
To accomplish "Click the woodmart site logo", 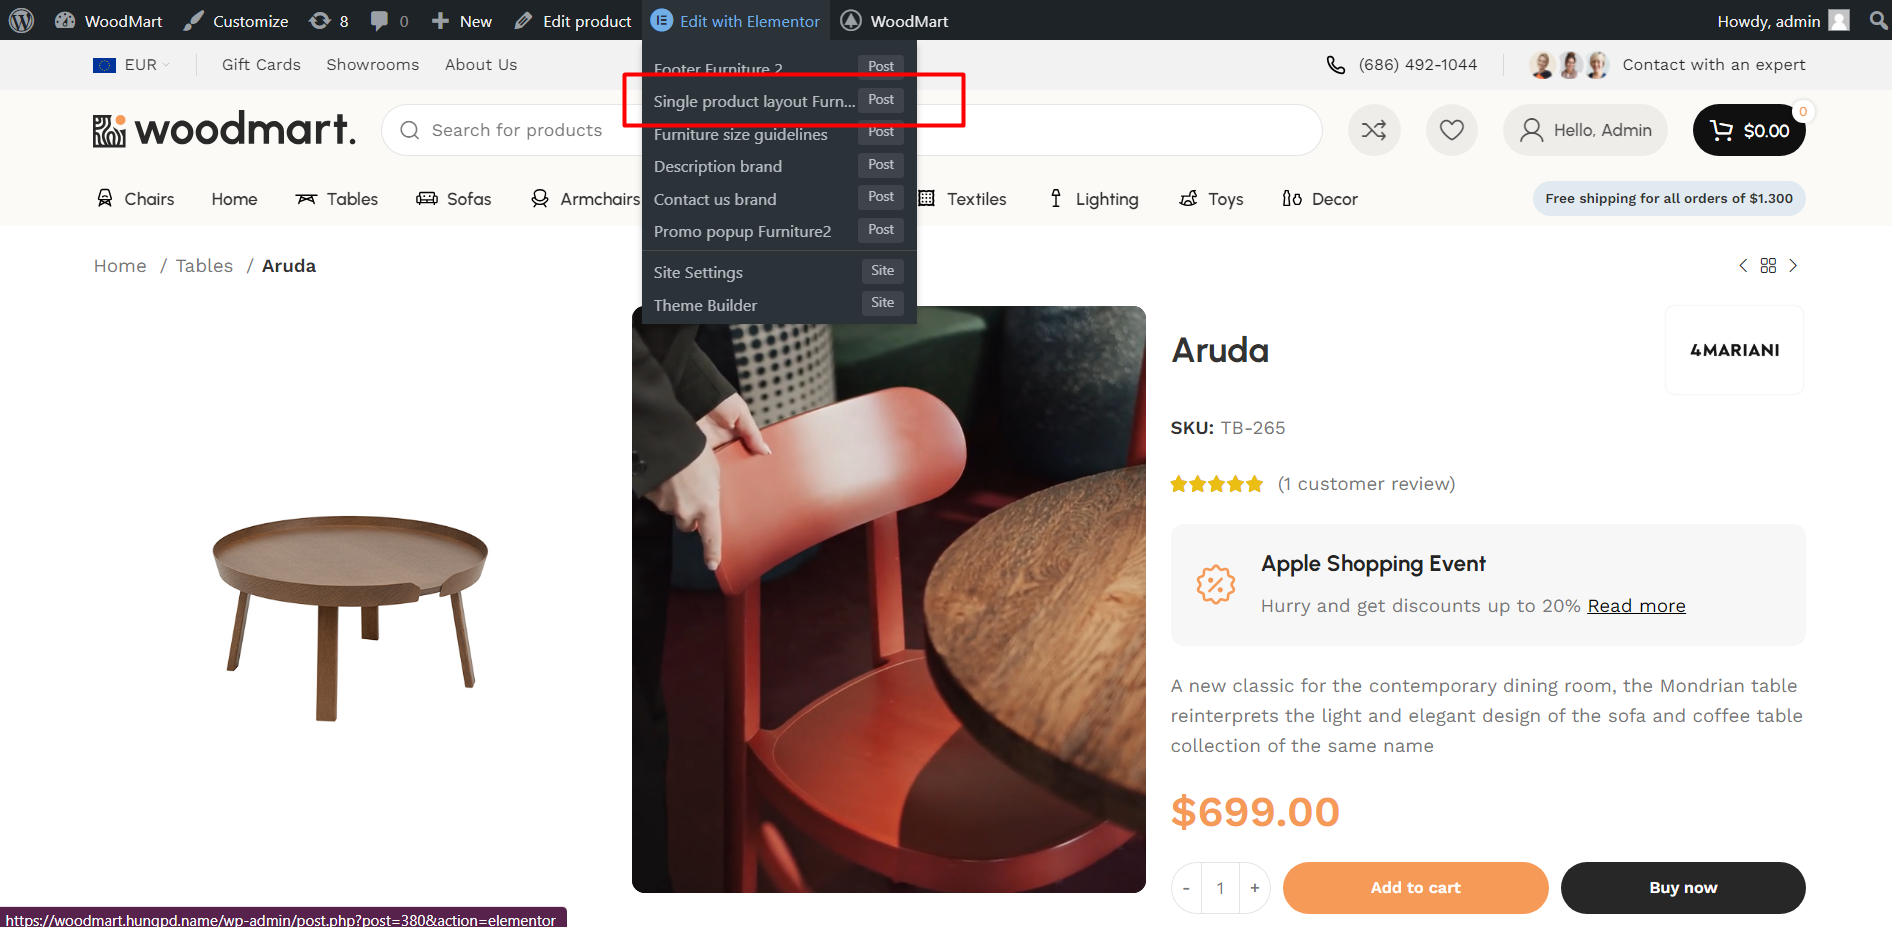I will pyautogui.click(x=224, y=130).
